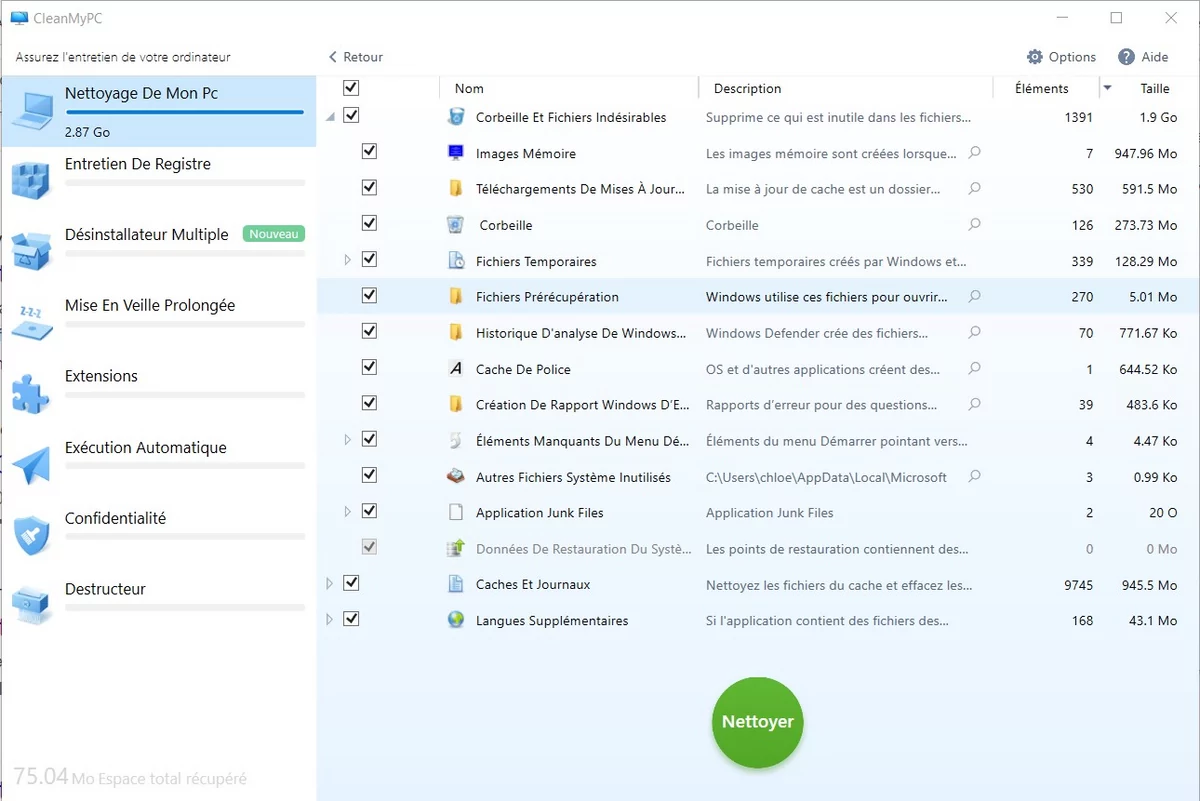The width and height of the screenshot is (1200, 801).
Task: Go back with the Retour link
Action: click(356, 57)
